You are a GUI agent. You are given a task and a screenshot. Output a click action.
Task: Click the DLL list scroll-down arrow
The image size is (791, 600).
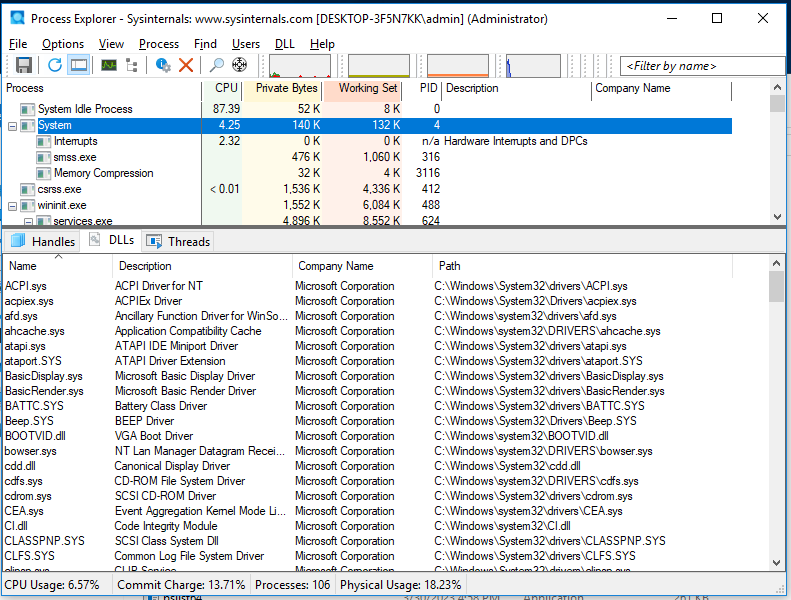coord(777,563)
